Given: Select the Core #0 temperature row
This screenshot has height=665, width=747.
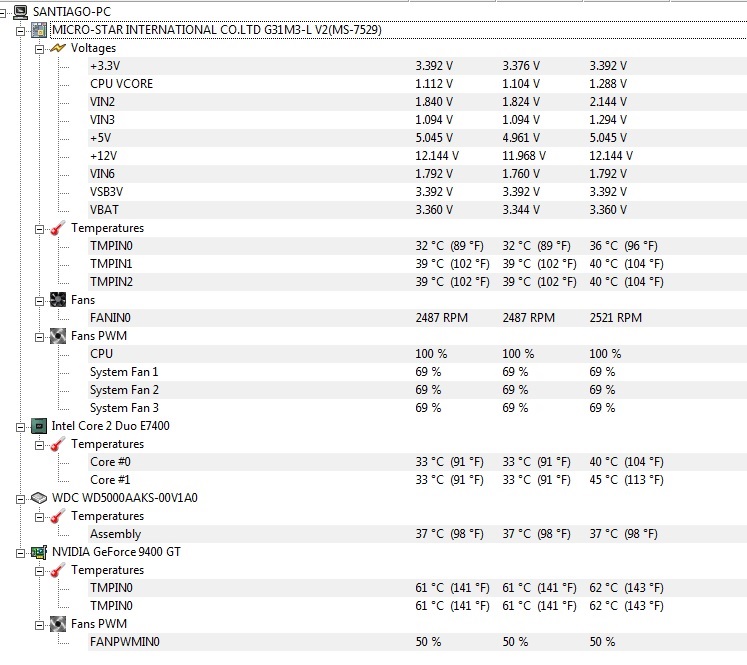Looking at the screenshot, I should click(x=417, y=462).
